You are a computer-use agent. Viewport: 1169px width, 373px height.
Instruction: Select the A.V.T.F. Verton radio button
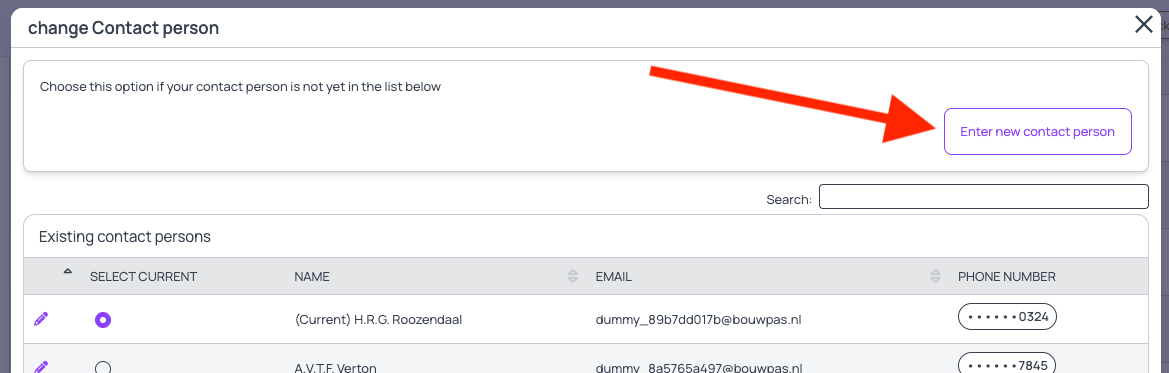pyautogui.click(x=103, y=367)
